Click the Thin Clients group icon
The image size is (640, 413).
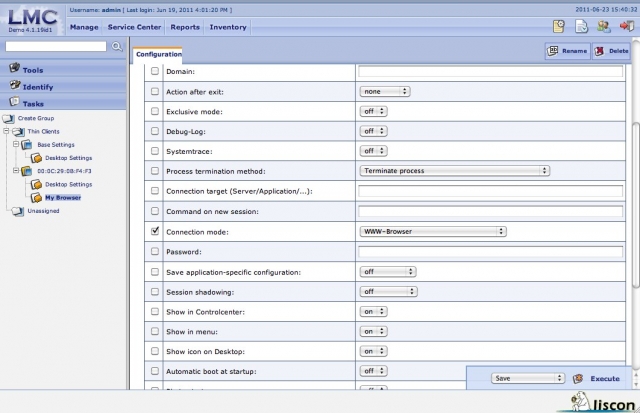[x=18, y=131]
